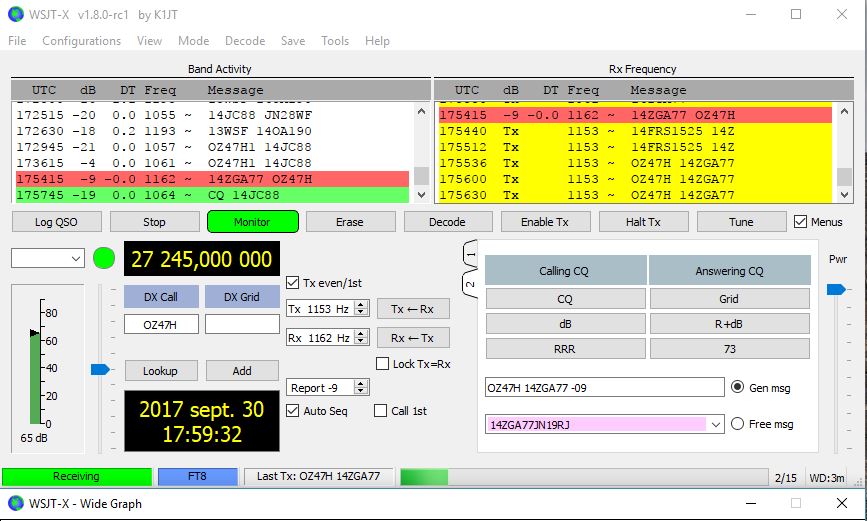Click Rx Frequency scrollbar down arrow

click(844, 195)
